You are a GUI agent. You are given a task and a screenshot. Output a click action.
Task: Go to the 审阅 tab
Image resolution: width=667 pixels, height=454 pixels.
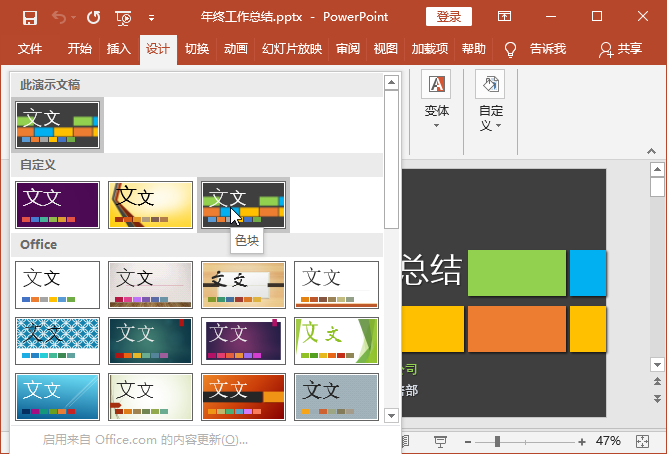point(348,49)
